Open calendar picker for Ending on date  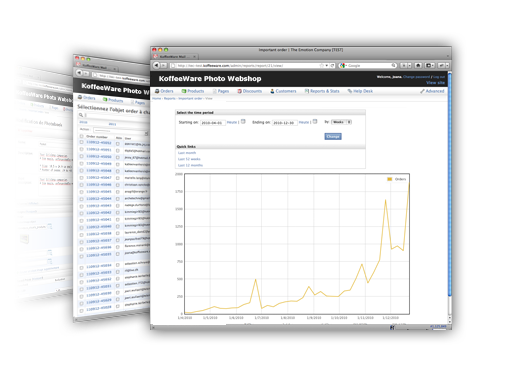(315, 122)
